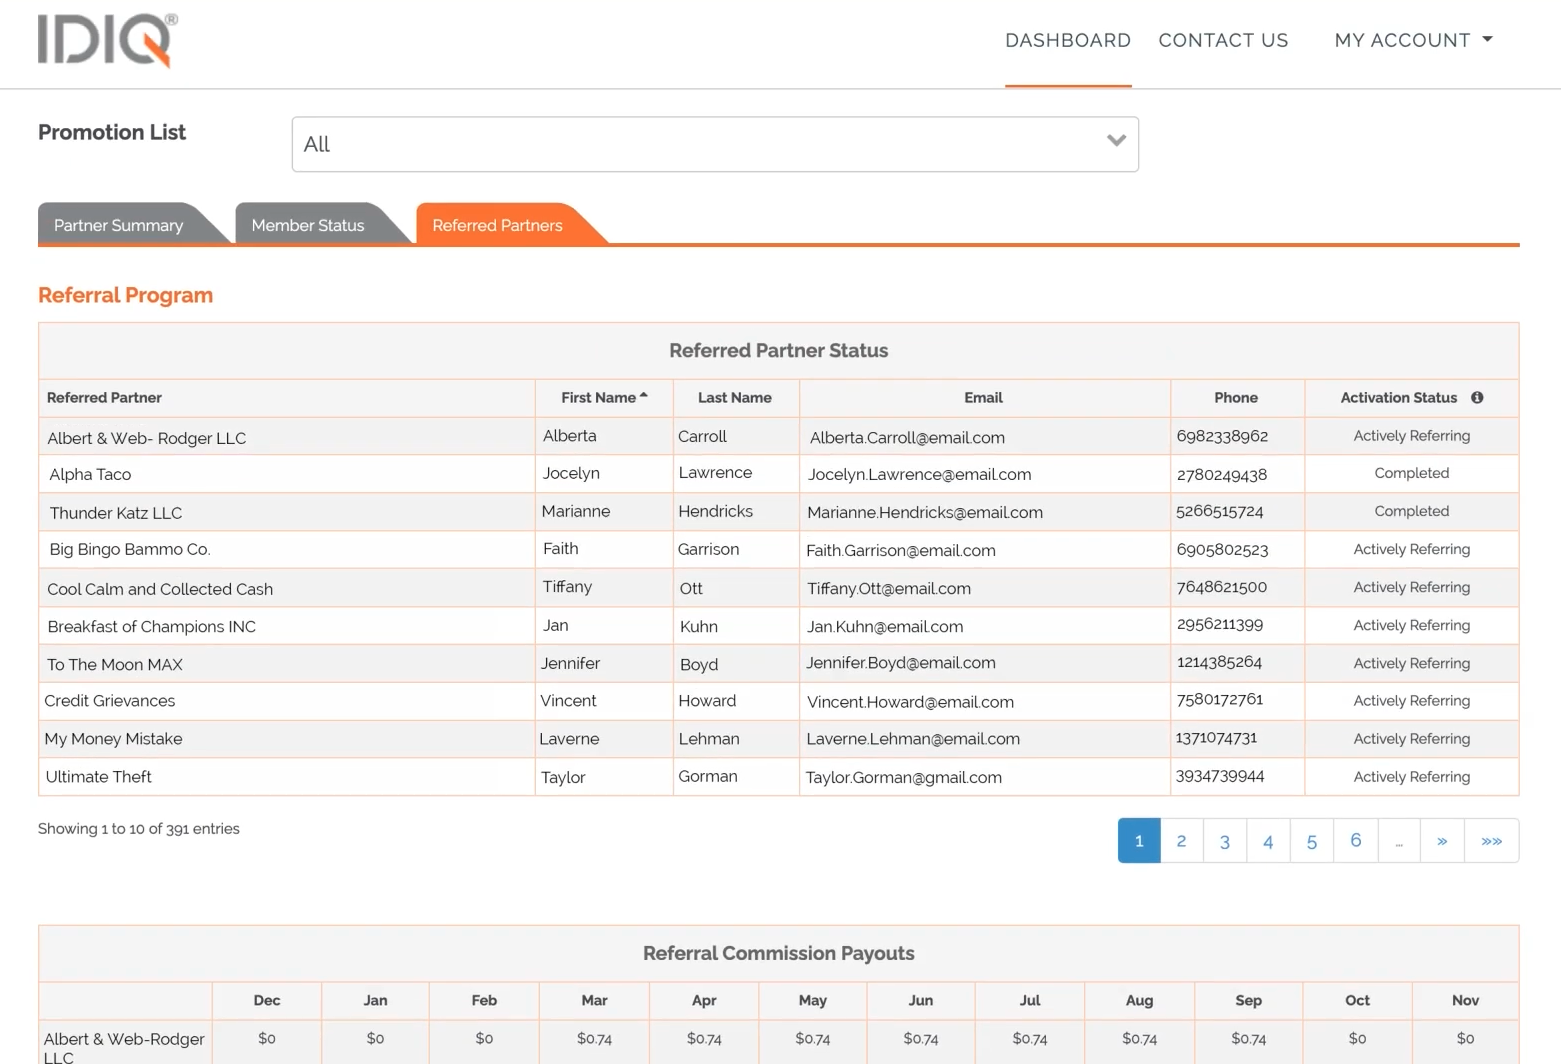Click the info icon beside Activation Status
Screen dimensions: 1561x1064
click(1478, 397)
